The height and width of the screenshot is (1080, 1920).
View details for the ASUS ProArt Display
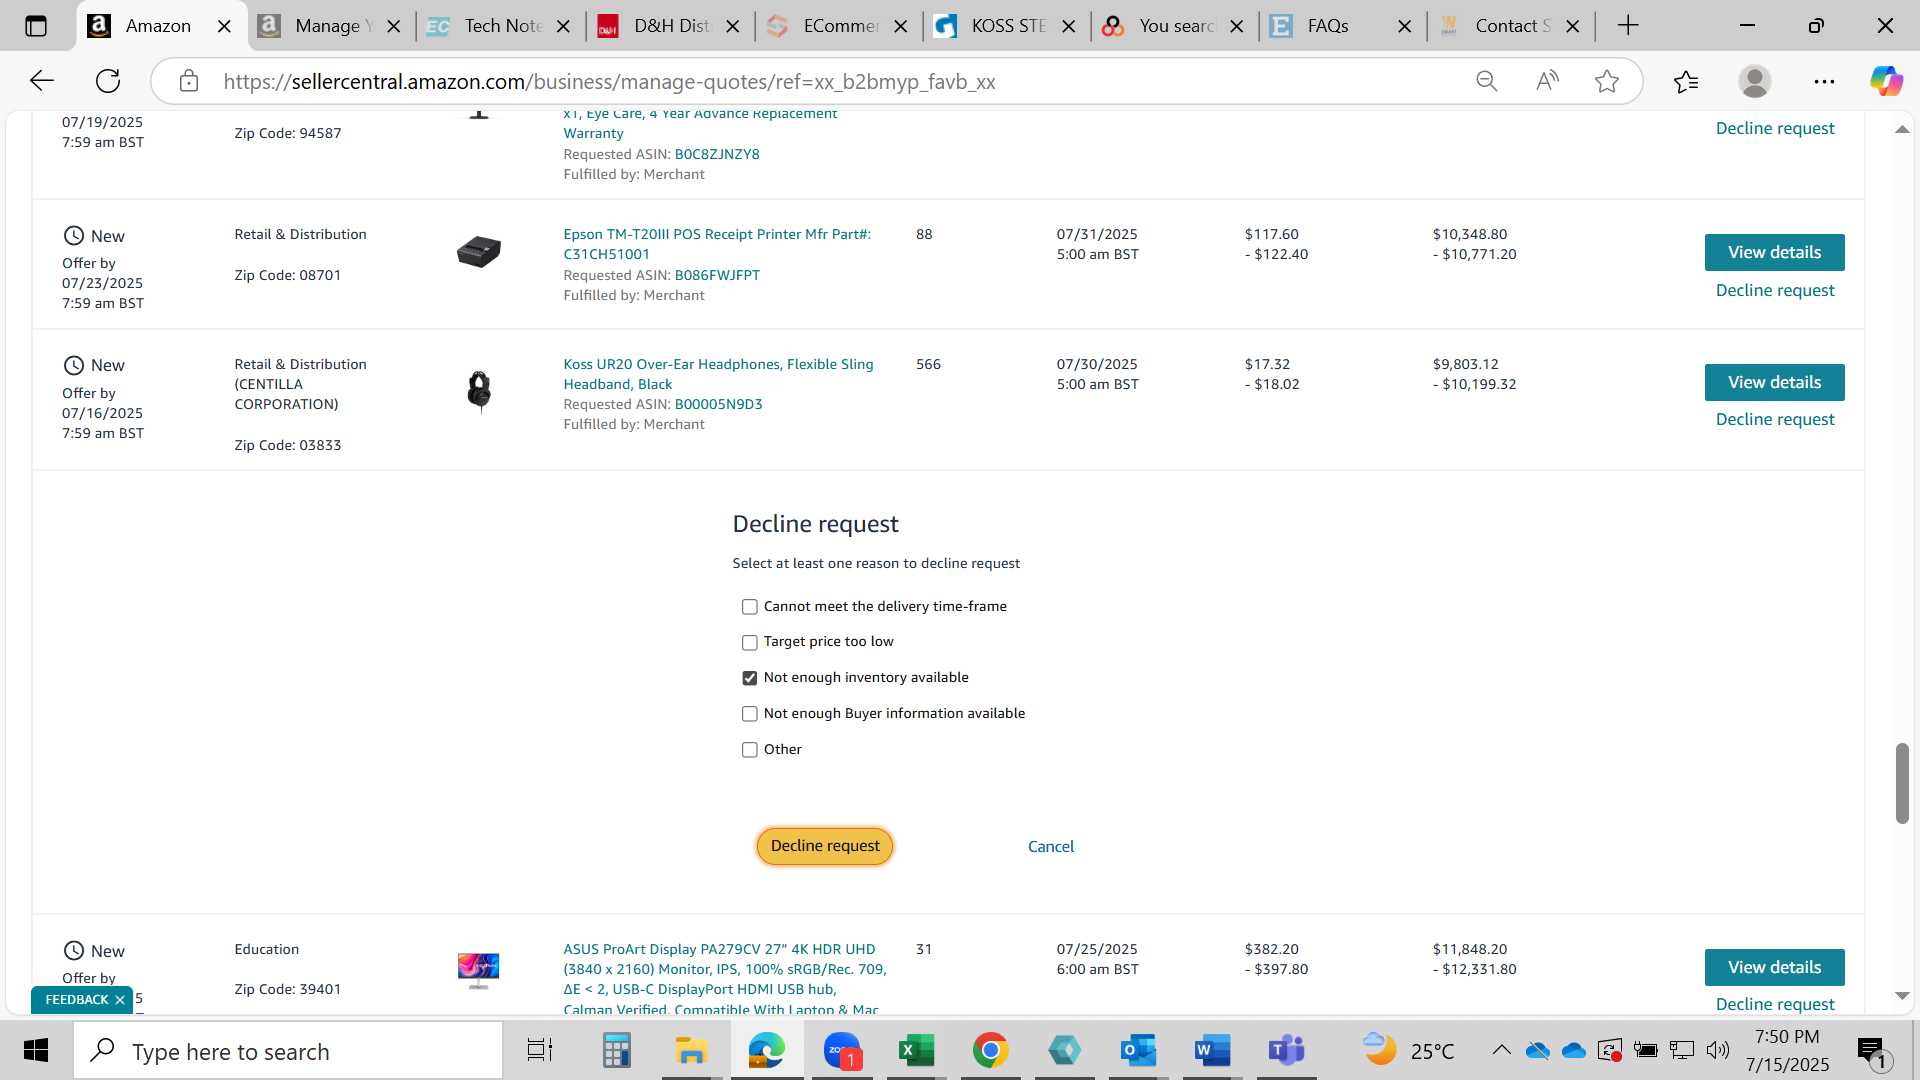click(1774, 968)
